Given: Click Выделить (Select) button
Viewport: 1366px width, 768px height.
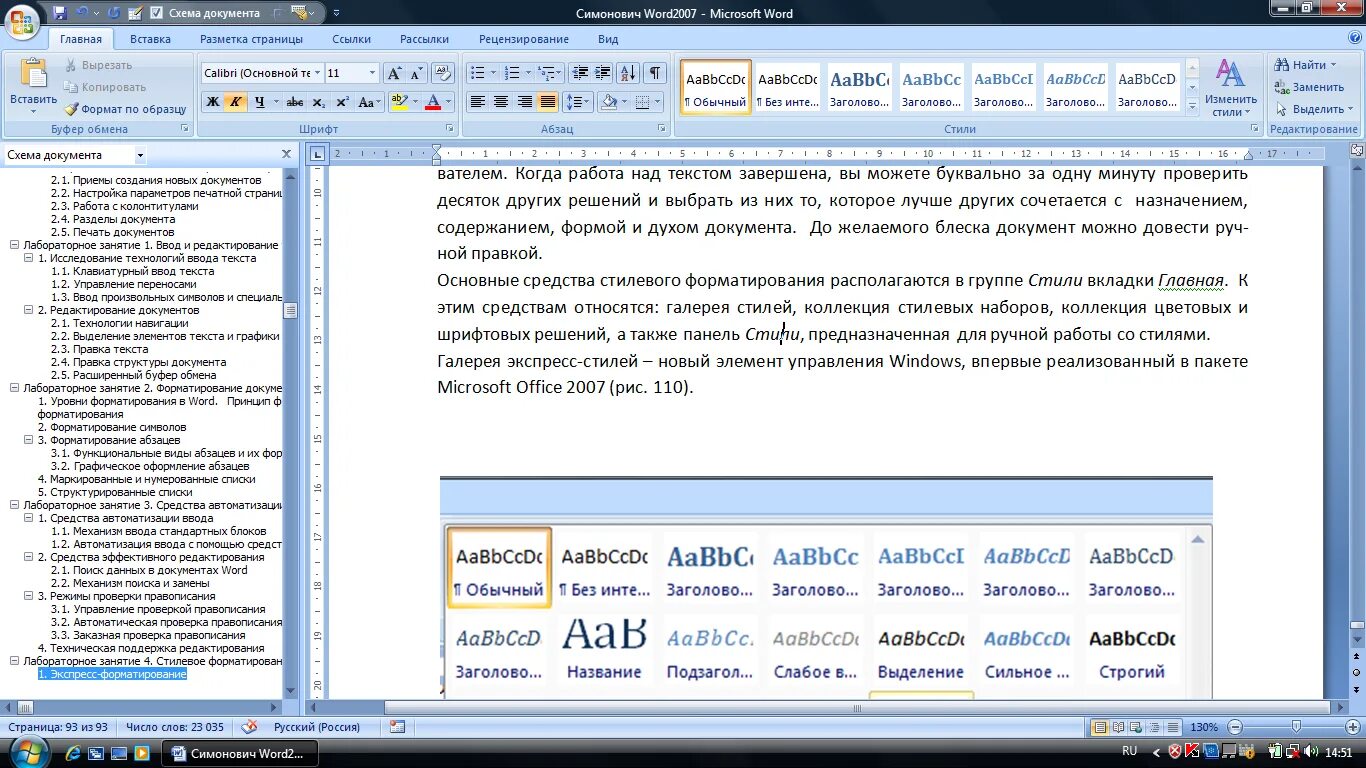Looking at the screenshot, I should coord(1313,109).
